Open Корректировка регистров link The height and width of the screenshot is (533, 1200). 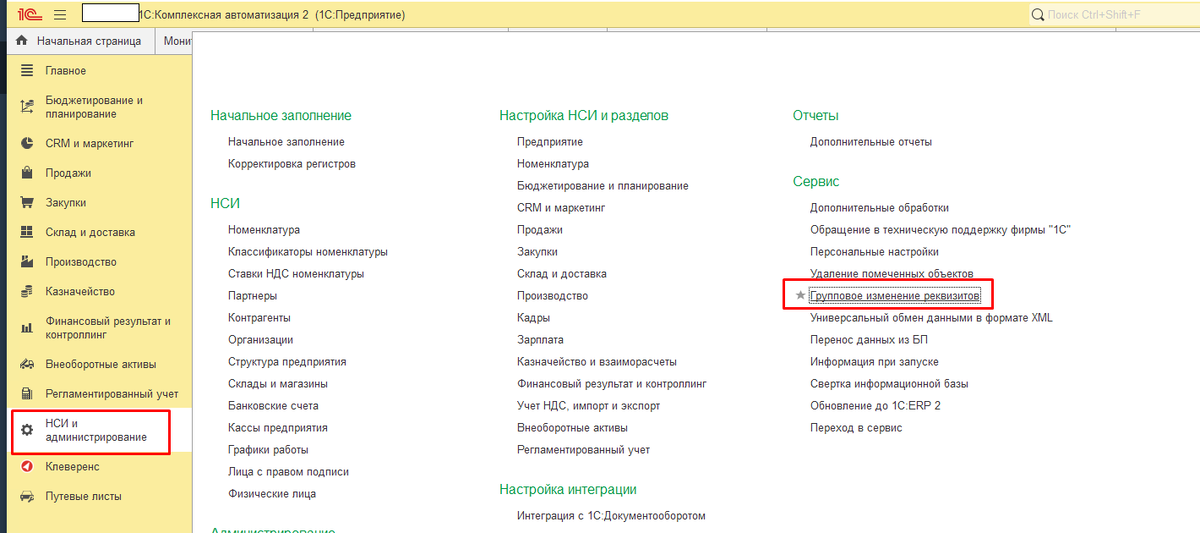(x=292, y=164)
